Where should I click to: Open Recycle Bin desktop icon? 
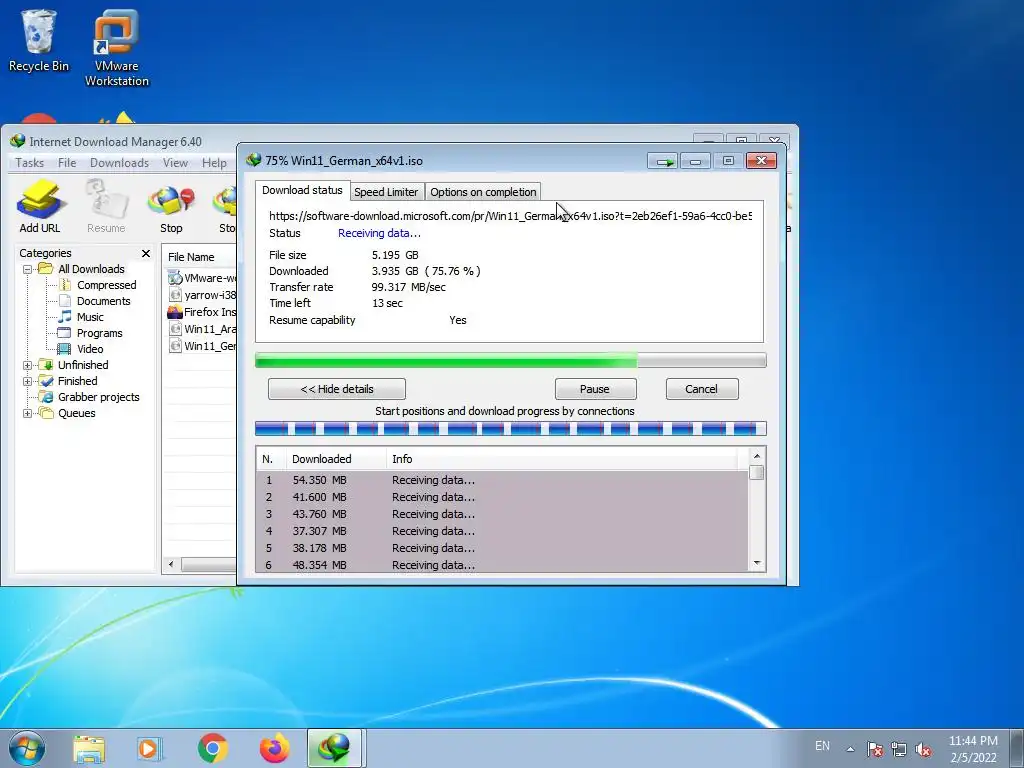[x=39, y=40]
